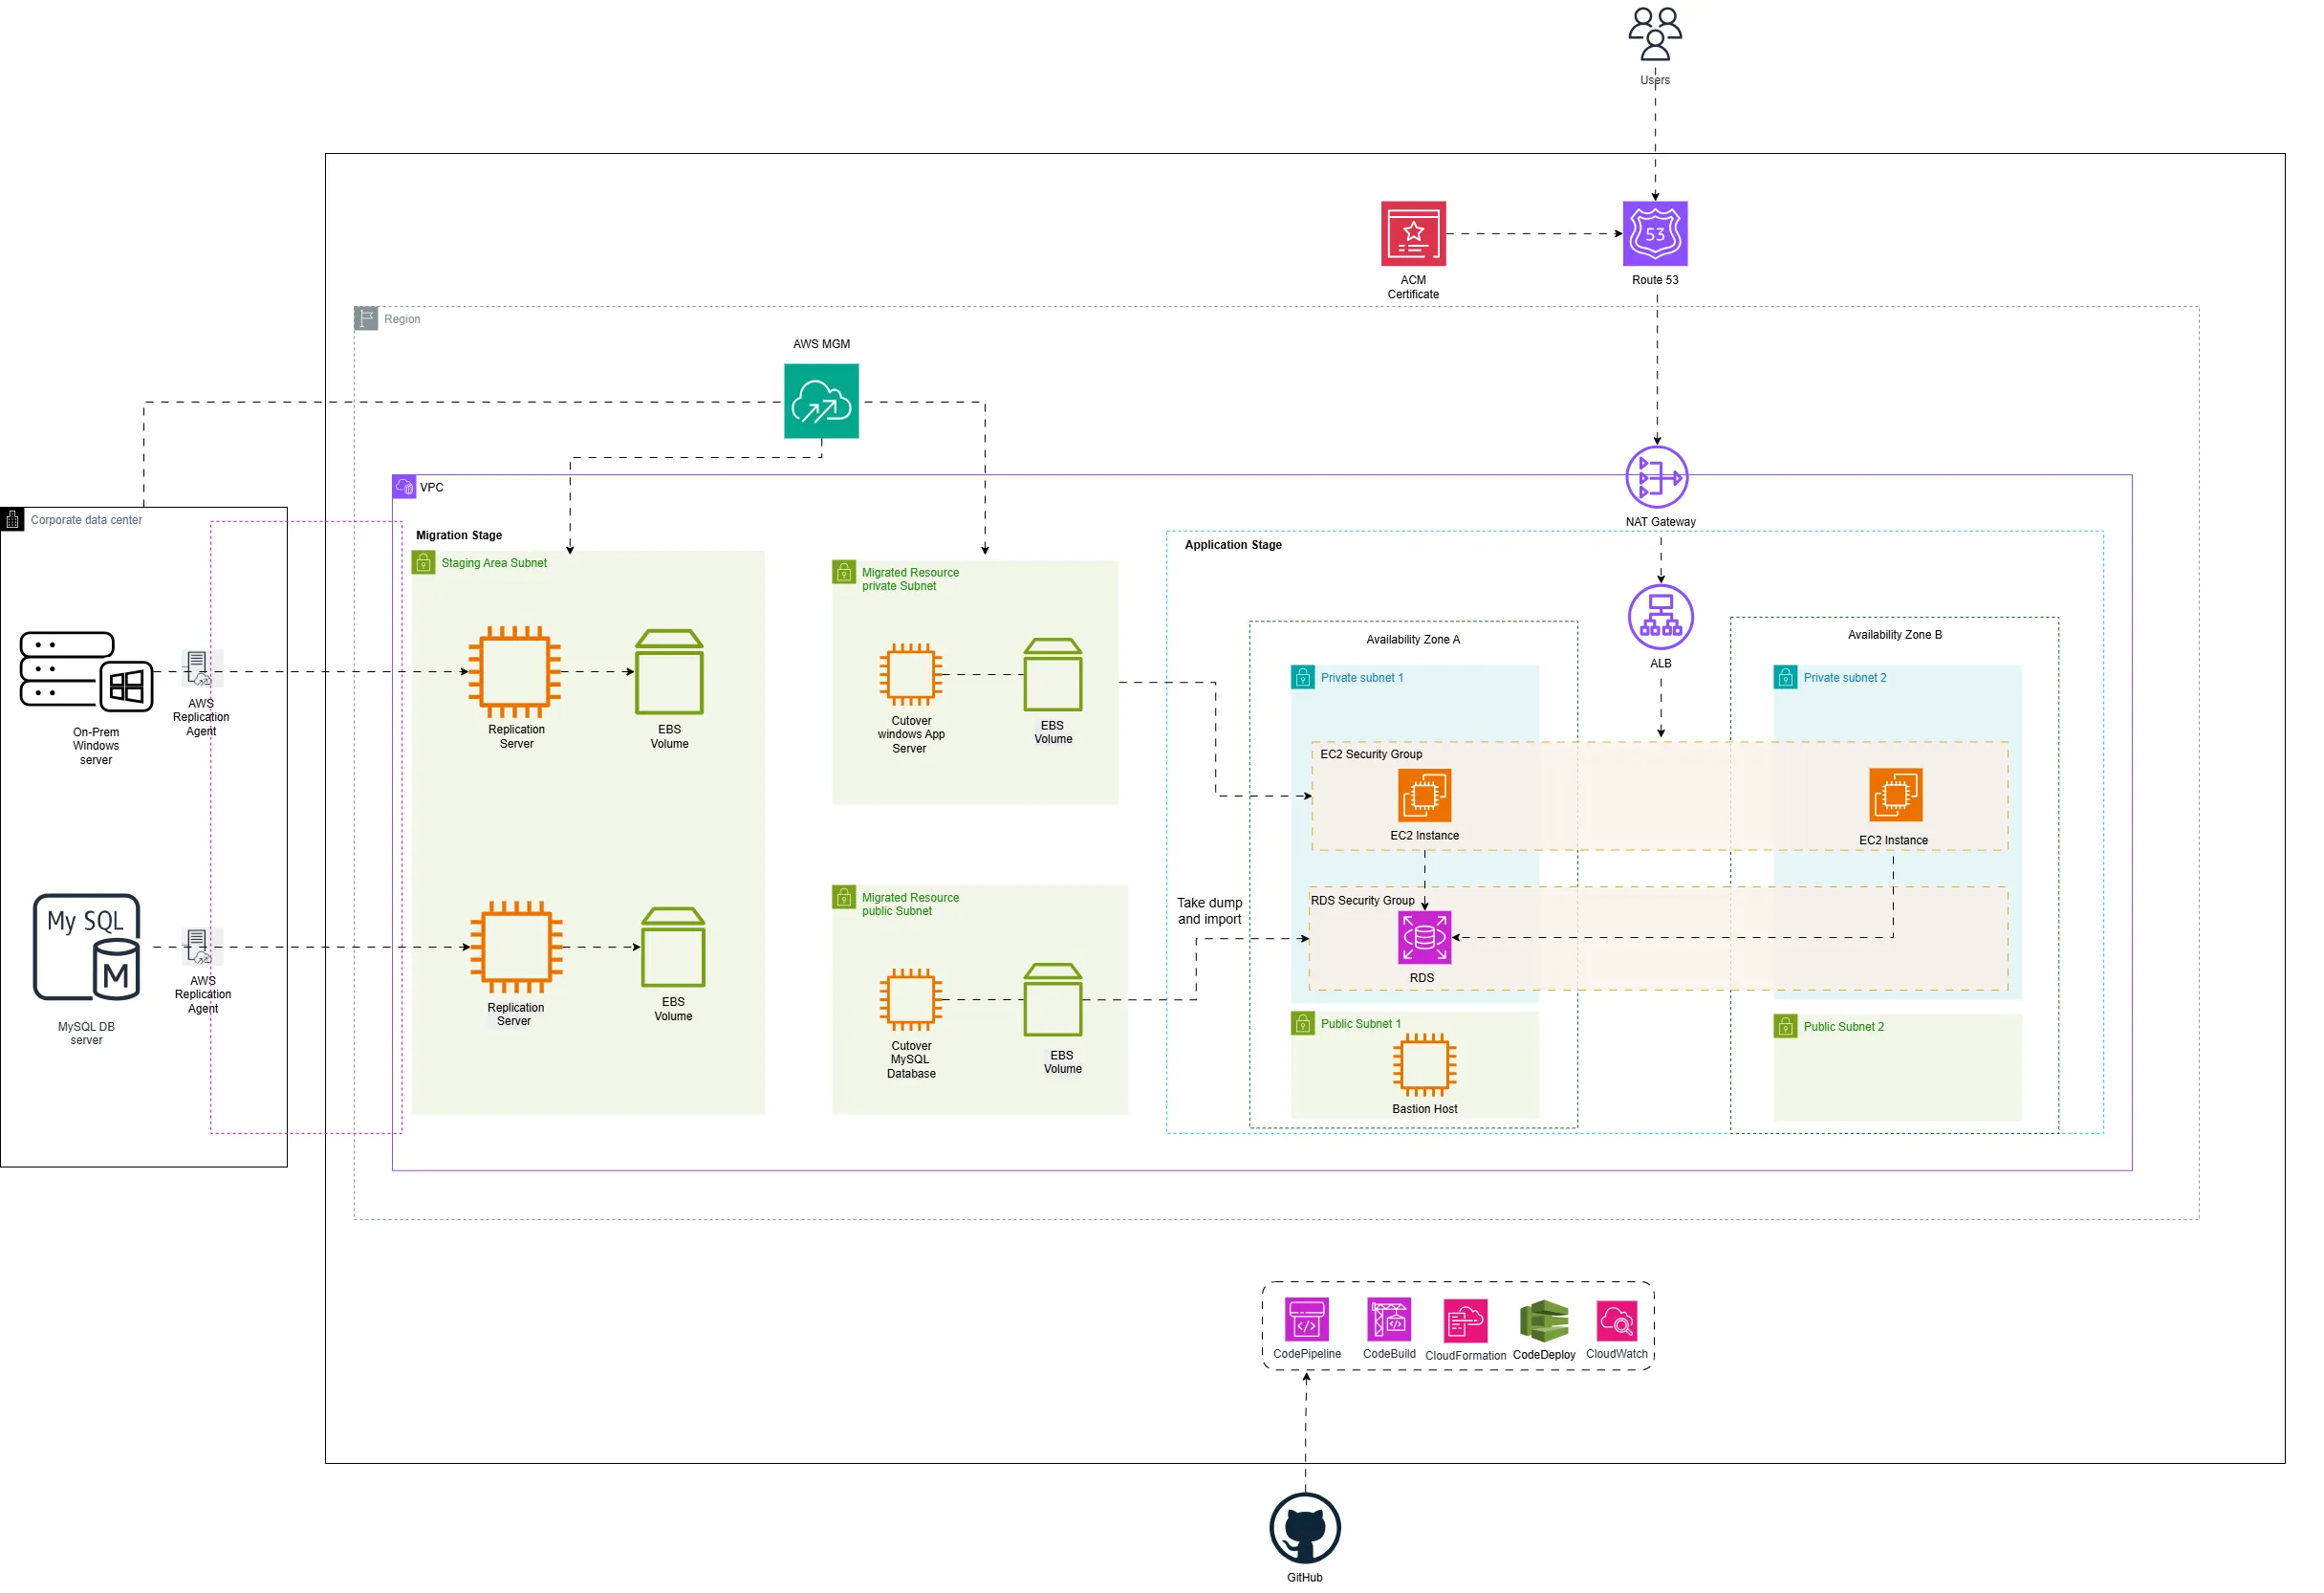The height and width of the screenshot is (1593, 2324).
Task: Click the Application Stage label text
Action: (1233, 545)
